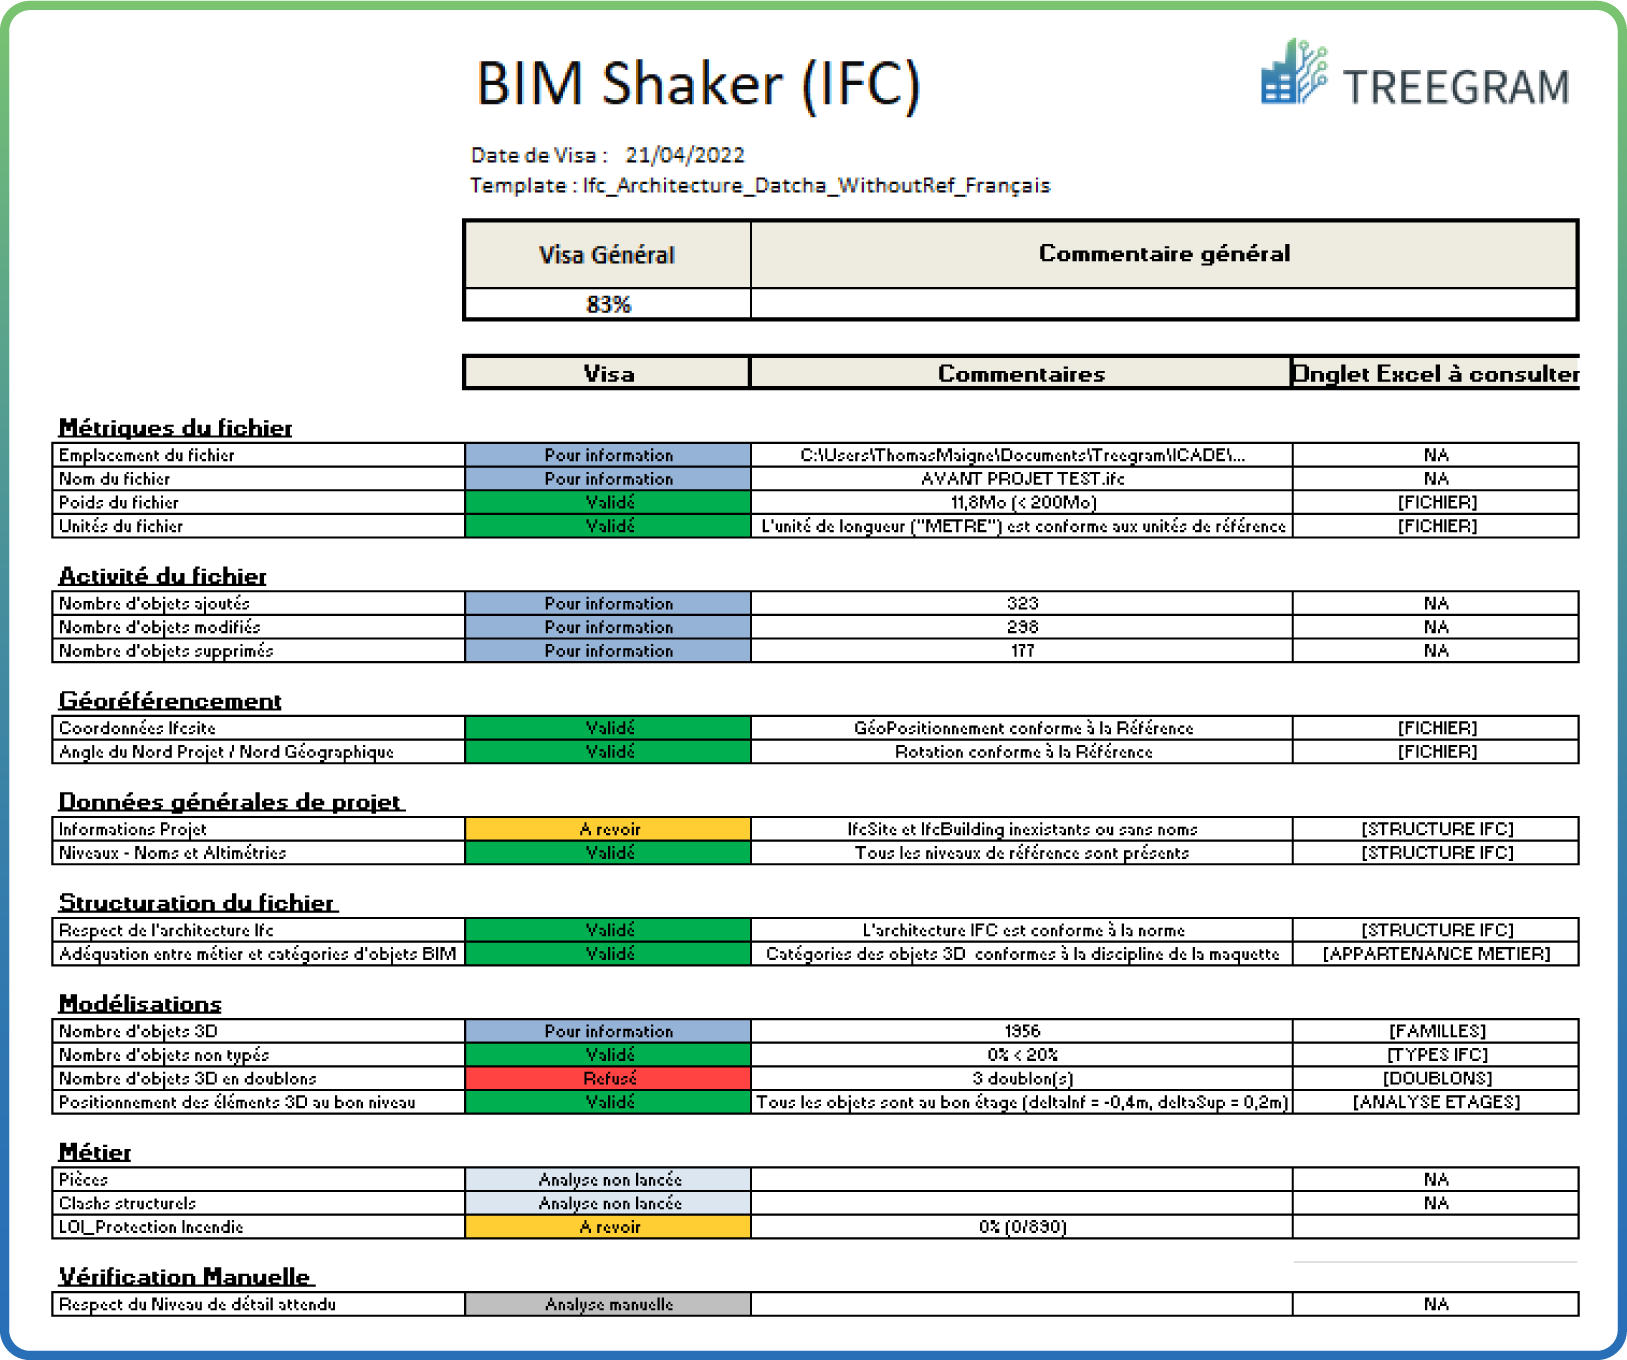Click the 'Structuration du fichier' heading
1627x1360 pixels.
click(x=197, y=903)
